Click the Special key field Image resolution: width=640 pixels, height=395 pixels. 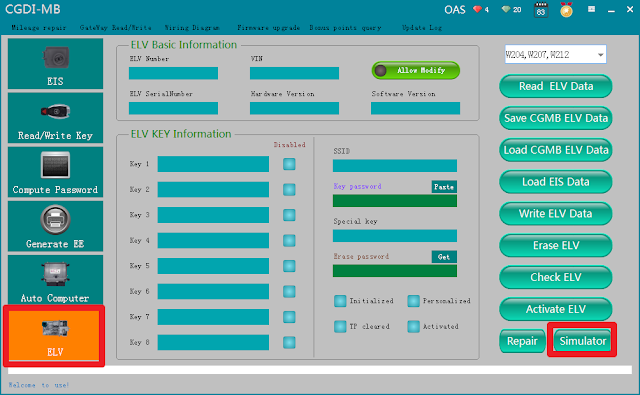click(x=395, y=236)
